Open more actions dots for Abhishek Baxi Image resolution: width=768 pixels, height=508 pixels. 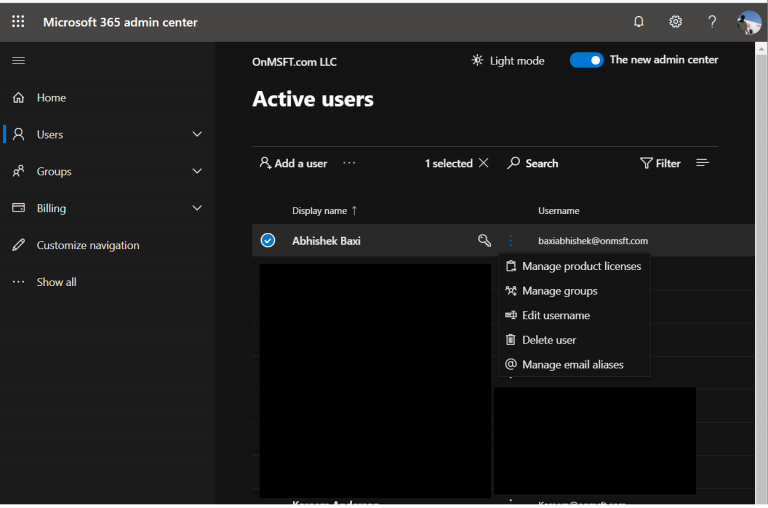(511, 240)
